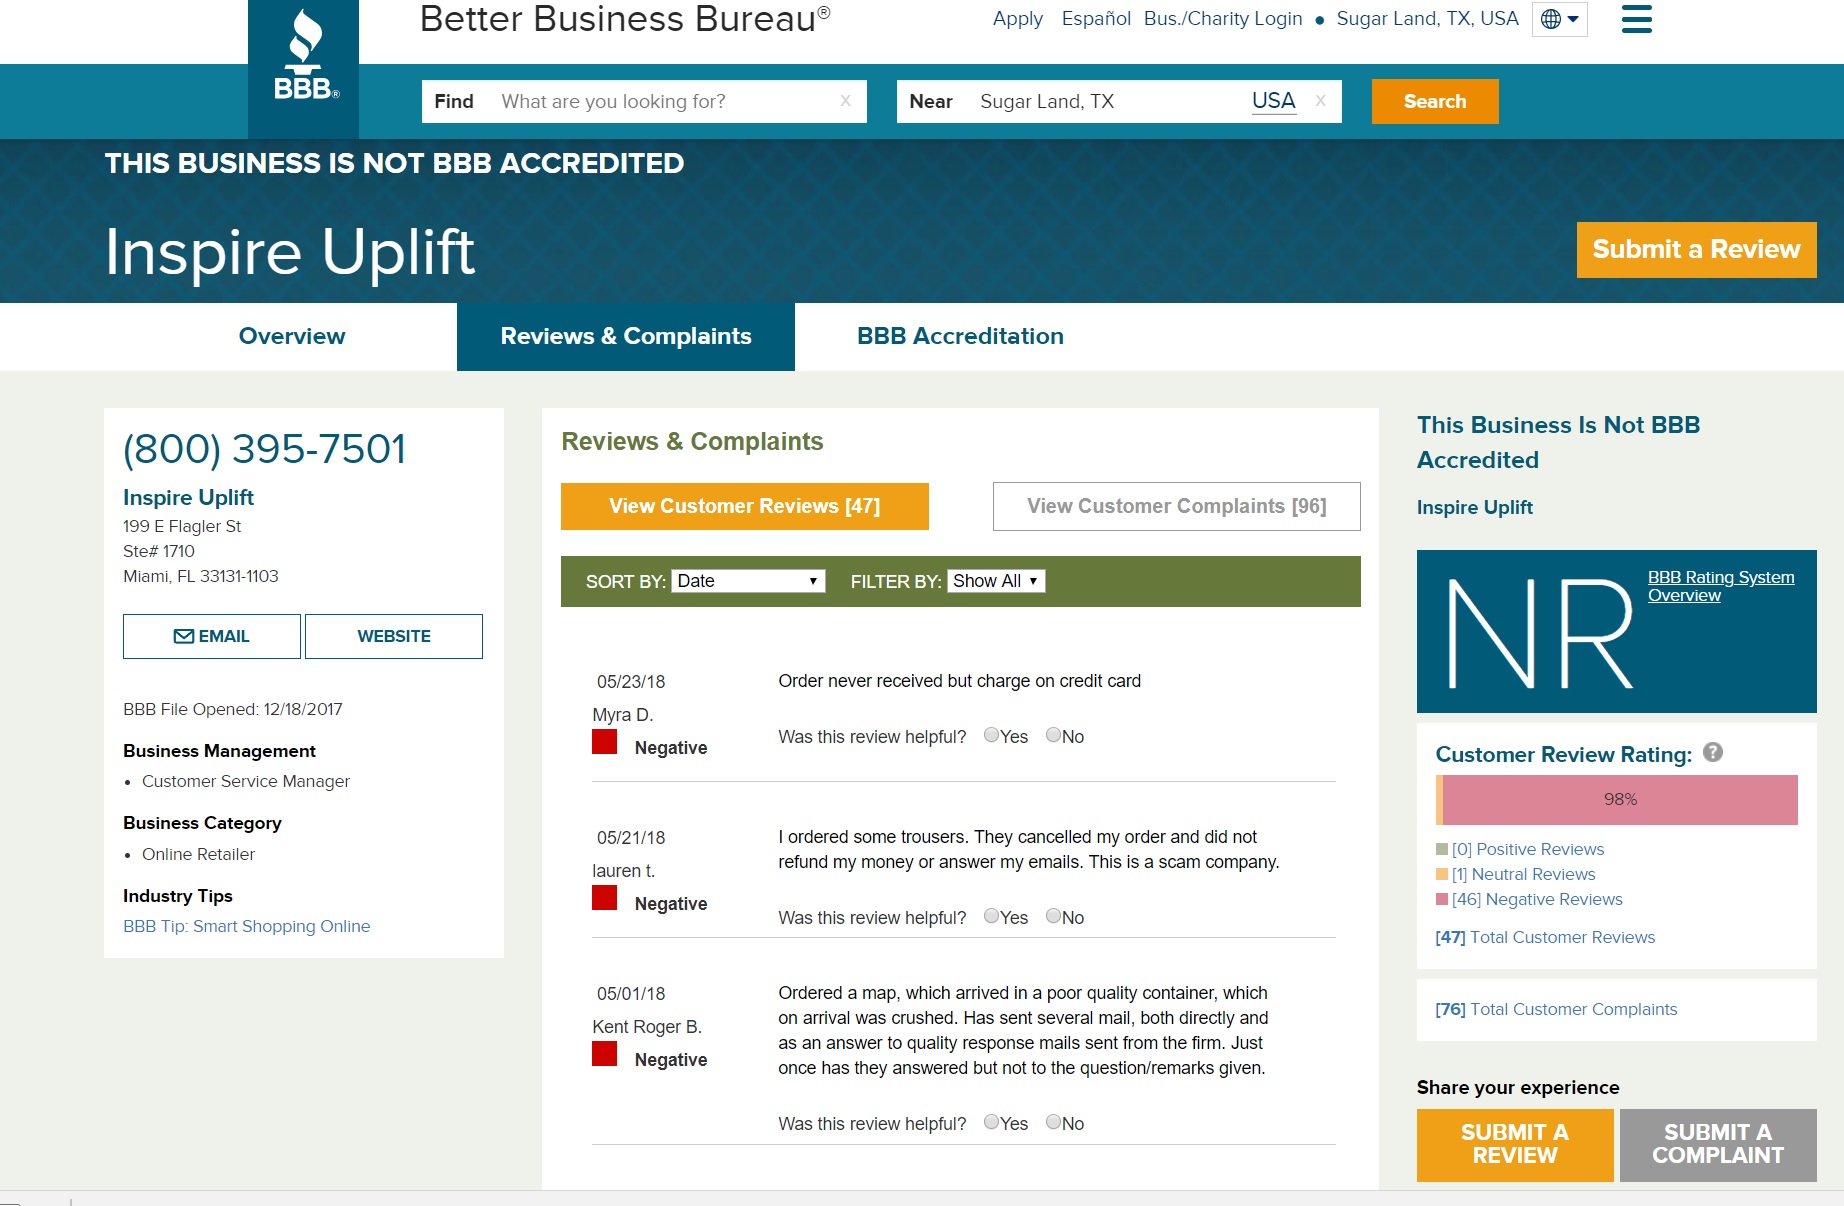Open the Filter By Show All dropdown
Image resolution: width=1844 pixels, height=1206 pixels.
(x=996, y=581)
